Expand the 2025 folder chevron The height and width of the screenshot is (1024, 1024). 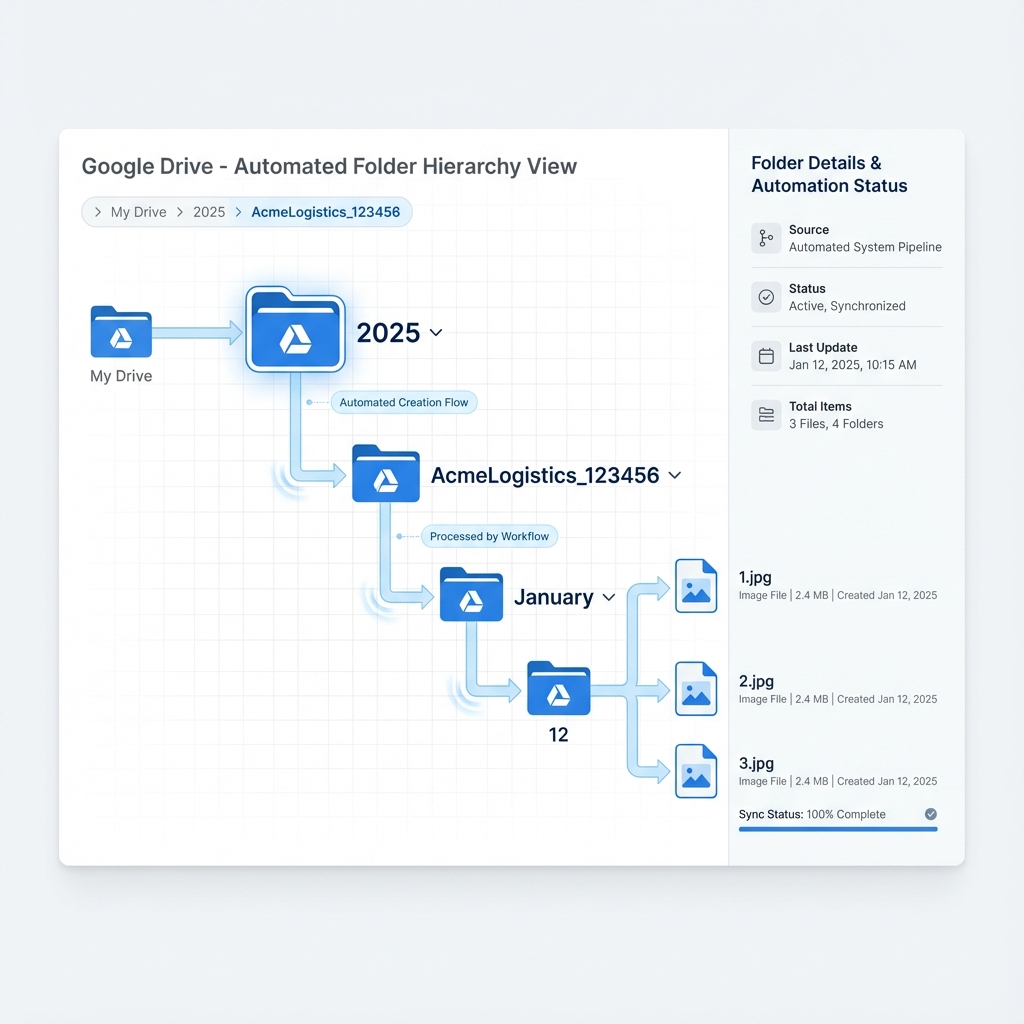tap(436, 332)
